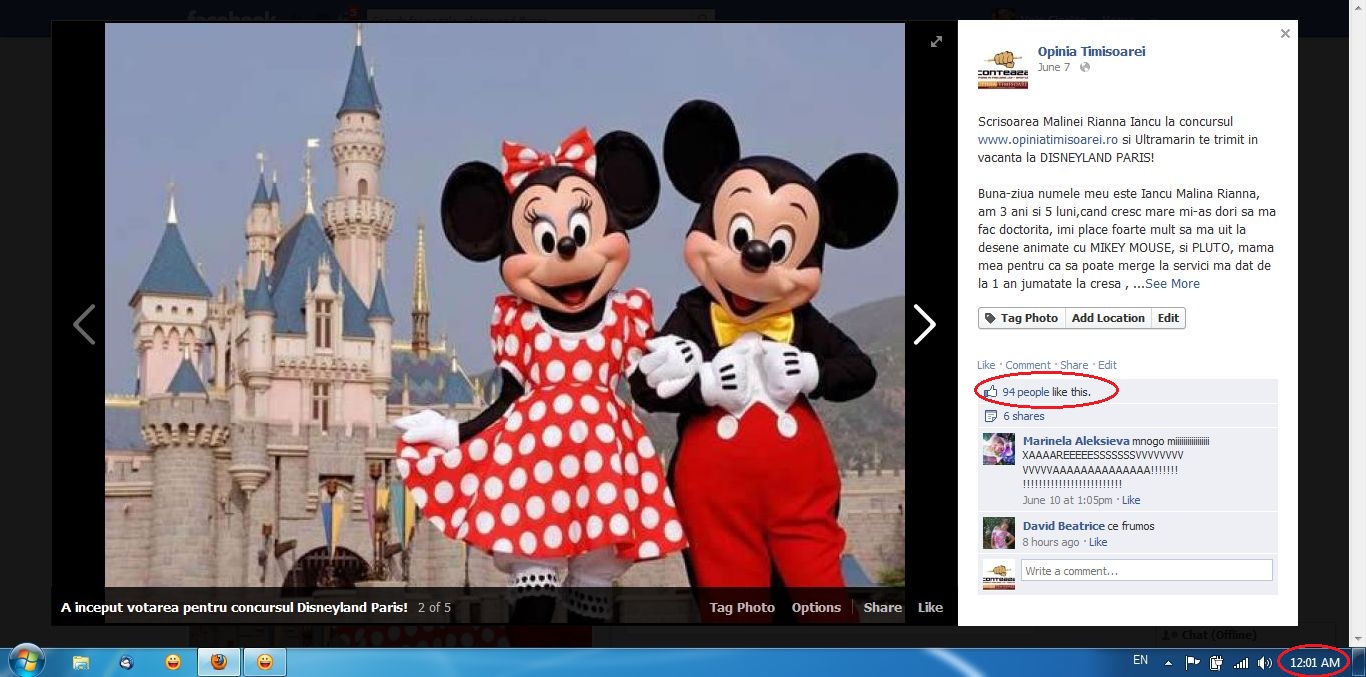Open Marinela Aleksieva's profile picture
This screenshot has width=1366, height=677.
[999, 449]
